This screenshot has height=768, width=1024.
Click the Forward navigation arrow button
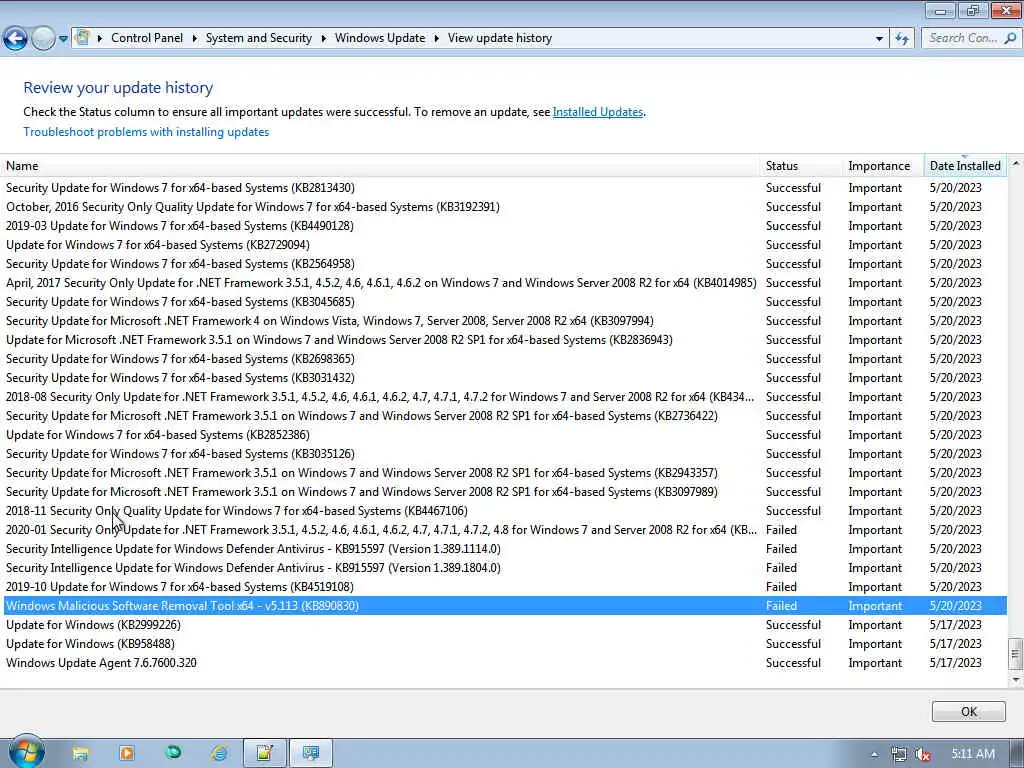pyautogui.click(x=43, y=39)
